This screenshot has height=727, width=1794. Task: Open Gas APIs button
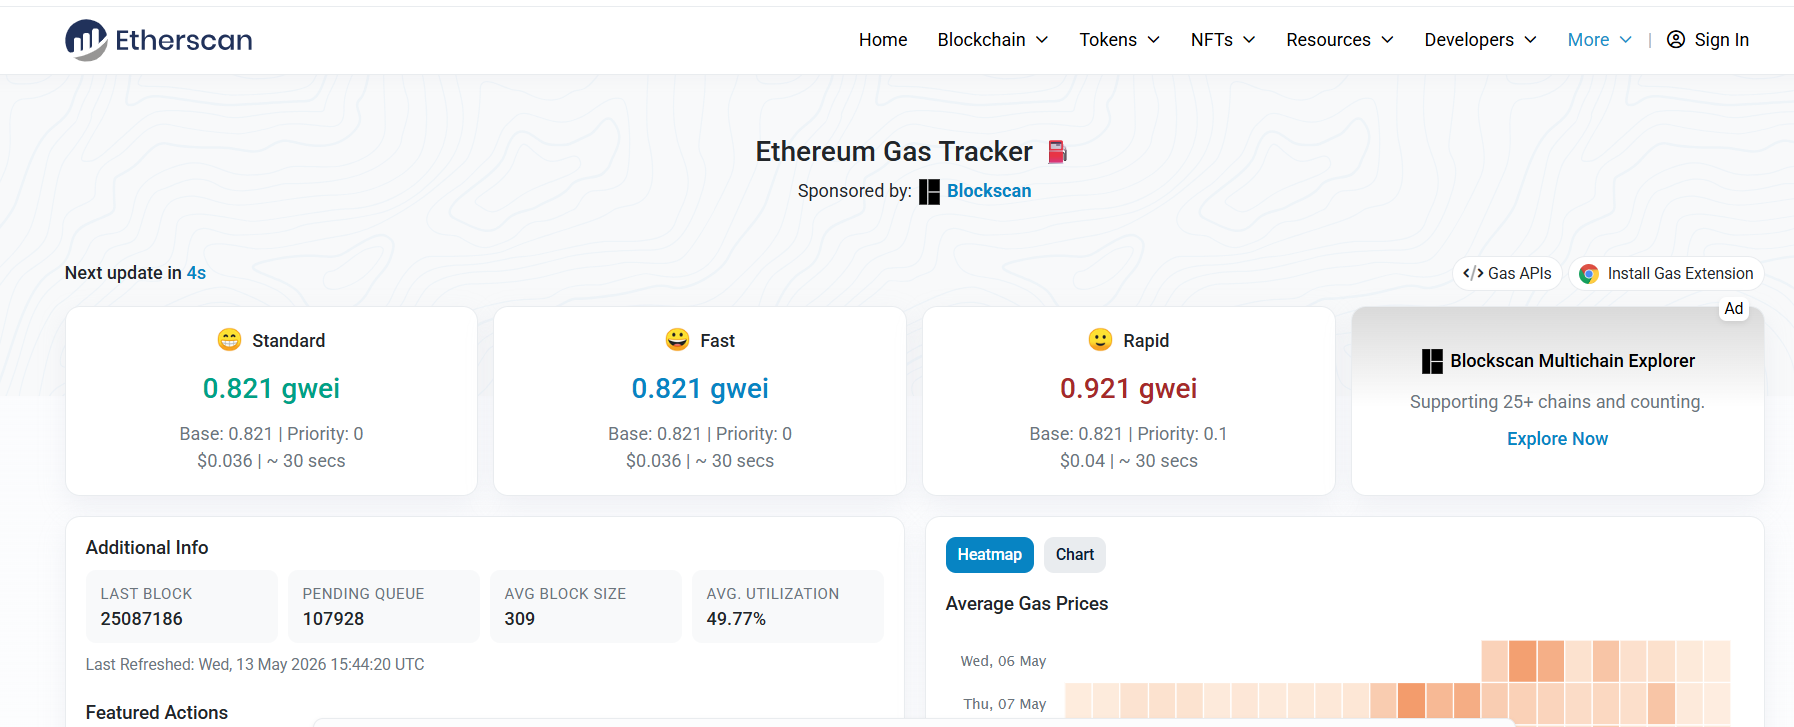(x=1507, y=273)
